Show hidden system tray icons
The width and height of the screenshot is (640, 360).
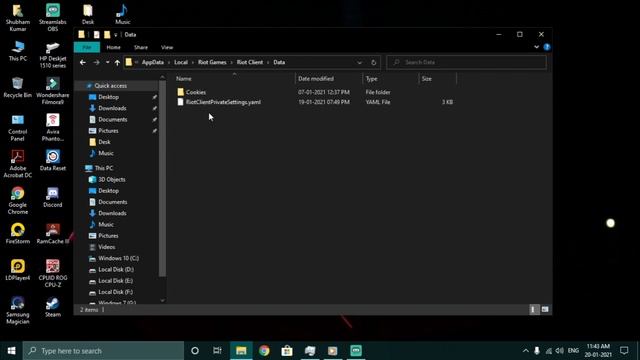pyautogui.click(x=526, y=351)
